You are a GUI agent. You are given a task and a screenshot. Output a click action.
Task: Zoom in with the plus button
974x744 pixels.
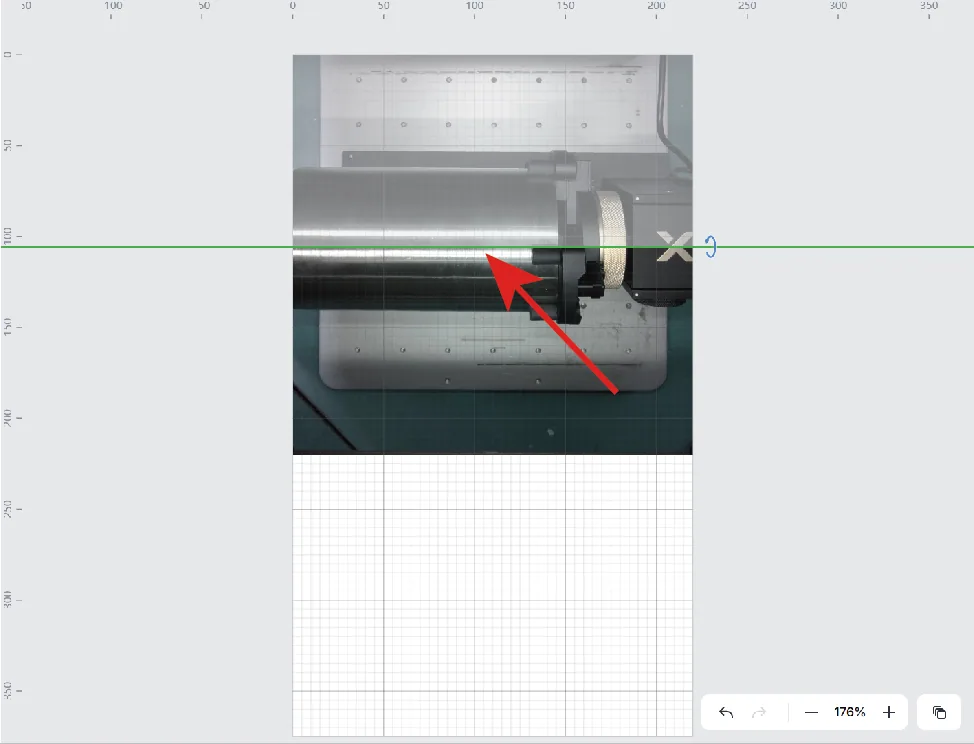click(889, 712)
